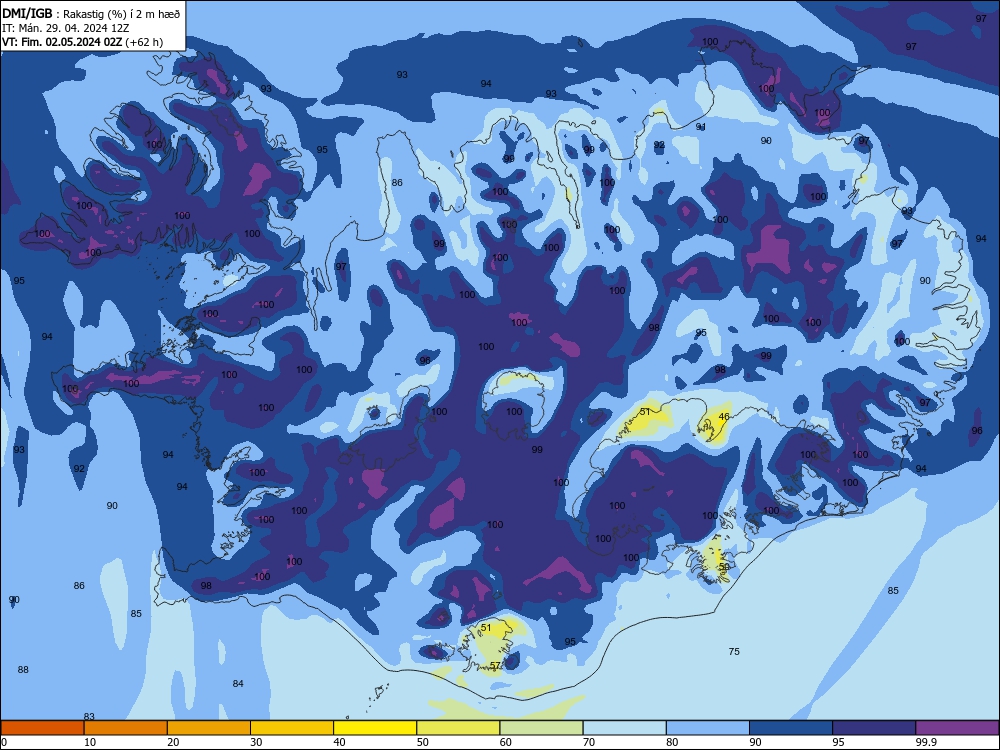Click the 40–50 bright yellow legend swatch
The width and height of the screenshot is (1000, 750).
375,728
